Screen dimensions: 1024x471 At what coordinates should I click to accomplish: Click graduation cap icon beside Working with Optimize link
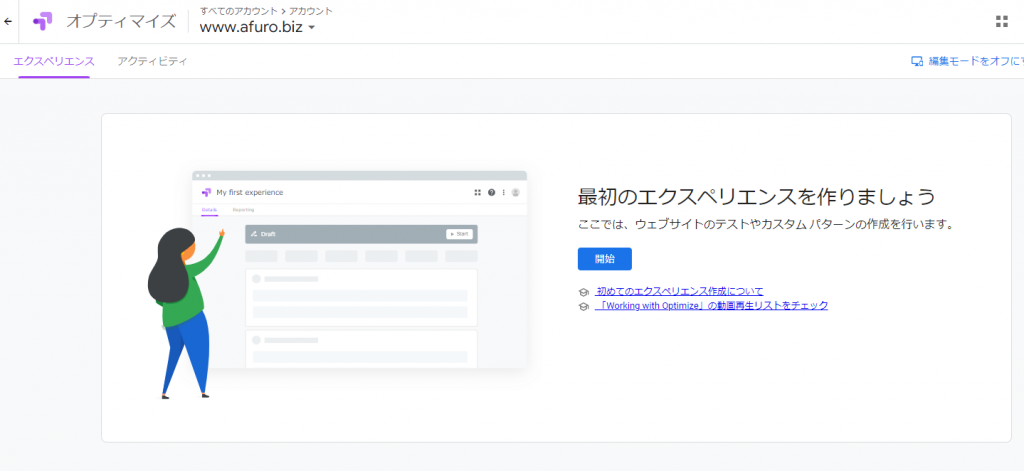pos(584,306)
